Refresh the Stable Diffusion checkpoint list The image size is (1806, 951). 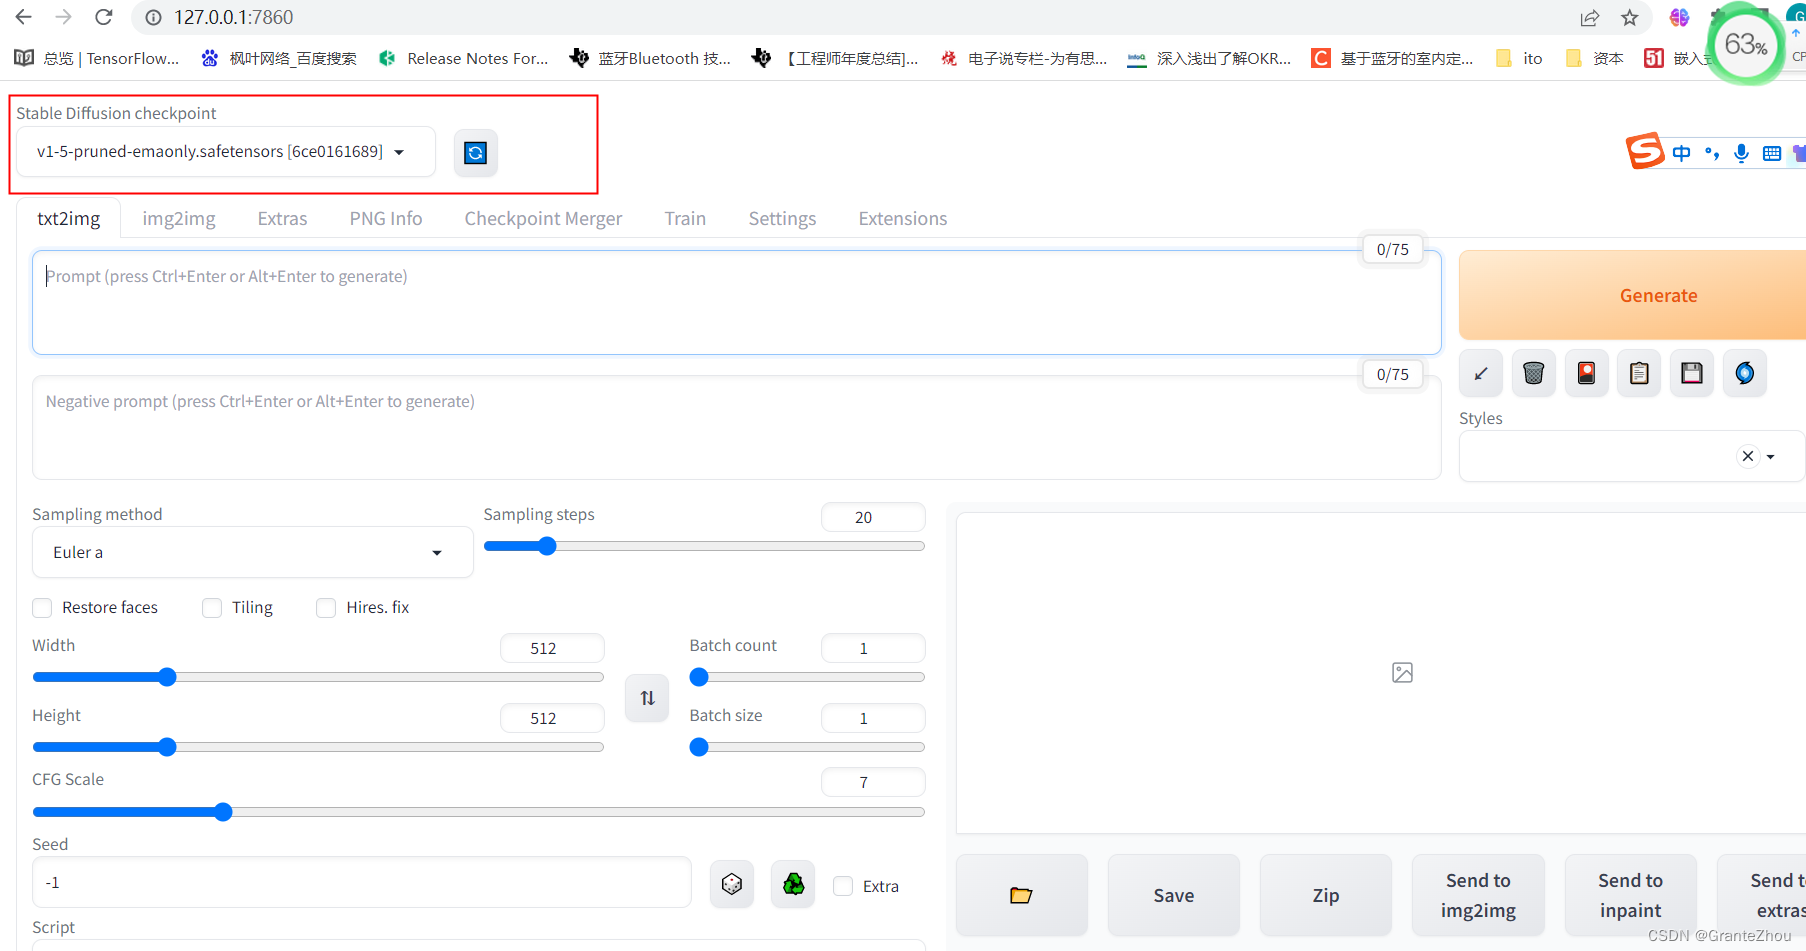coord(476,152)
